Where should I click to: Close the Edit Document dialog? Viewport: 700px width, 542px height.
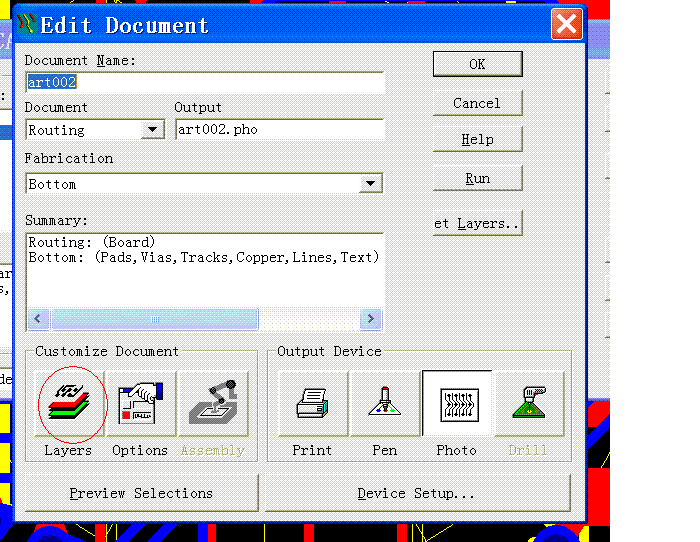point(567,24)
